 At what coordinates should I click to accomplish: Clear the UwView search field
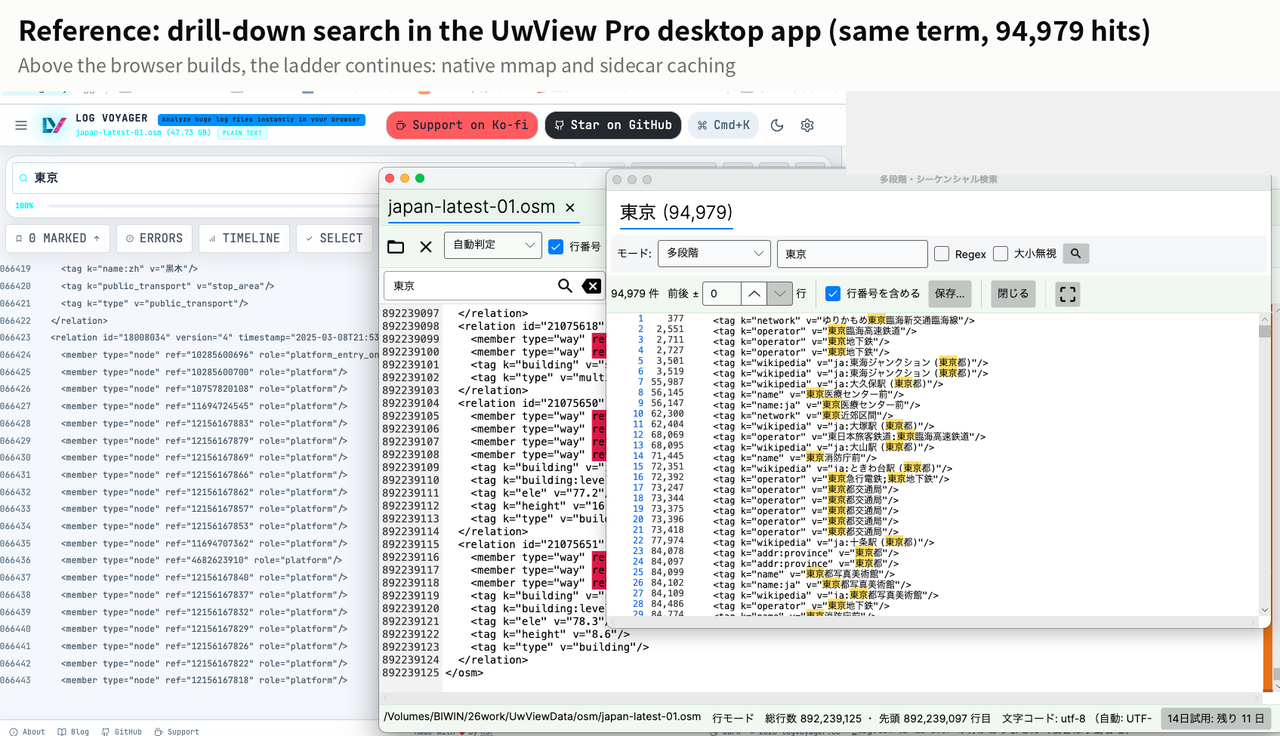592,286
